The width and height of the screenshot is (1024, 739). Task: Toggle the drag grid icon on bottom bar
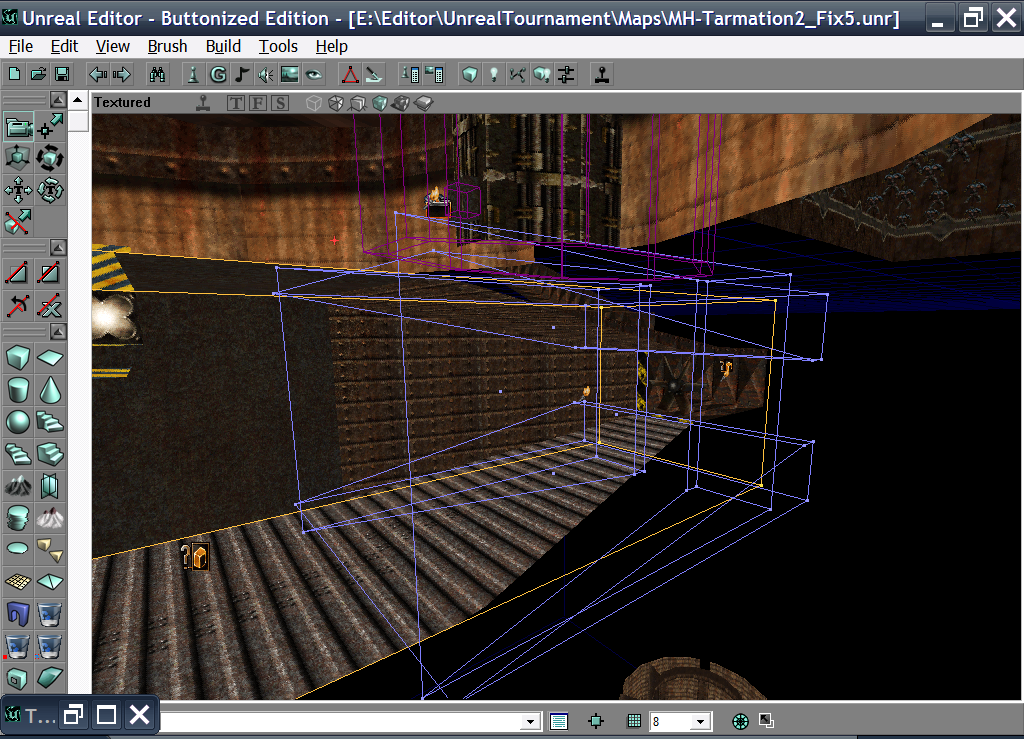[x=634, y=720]
